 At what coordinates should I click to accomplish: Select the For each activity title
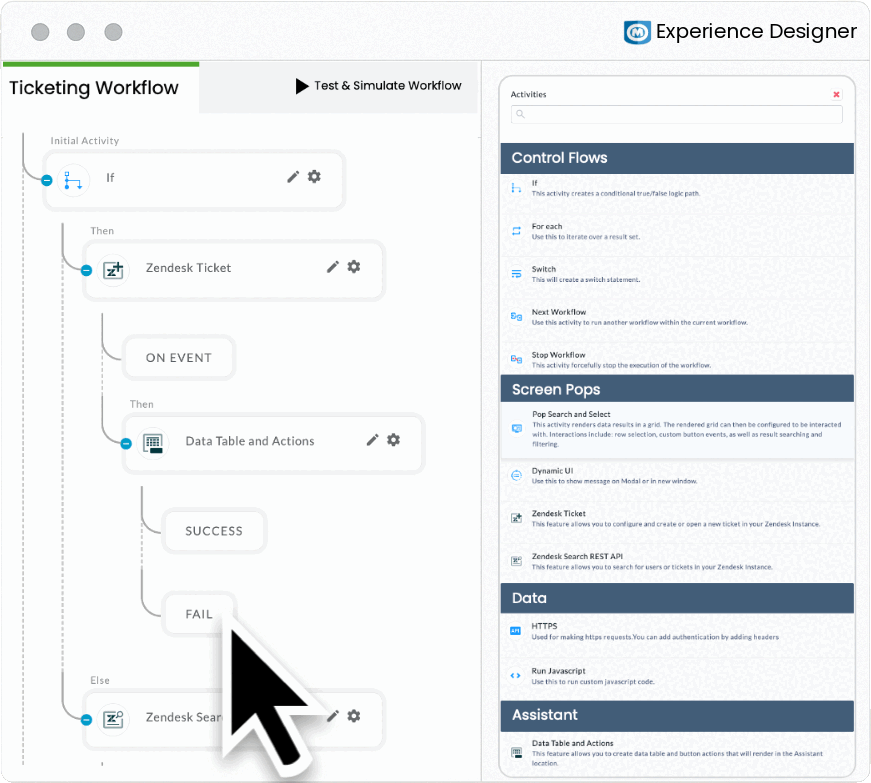click(547, 227)
